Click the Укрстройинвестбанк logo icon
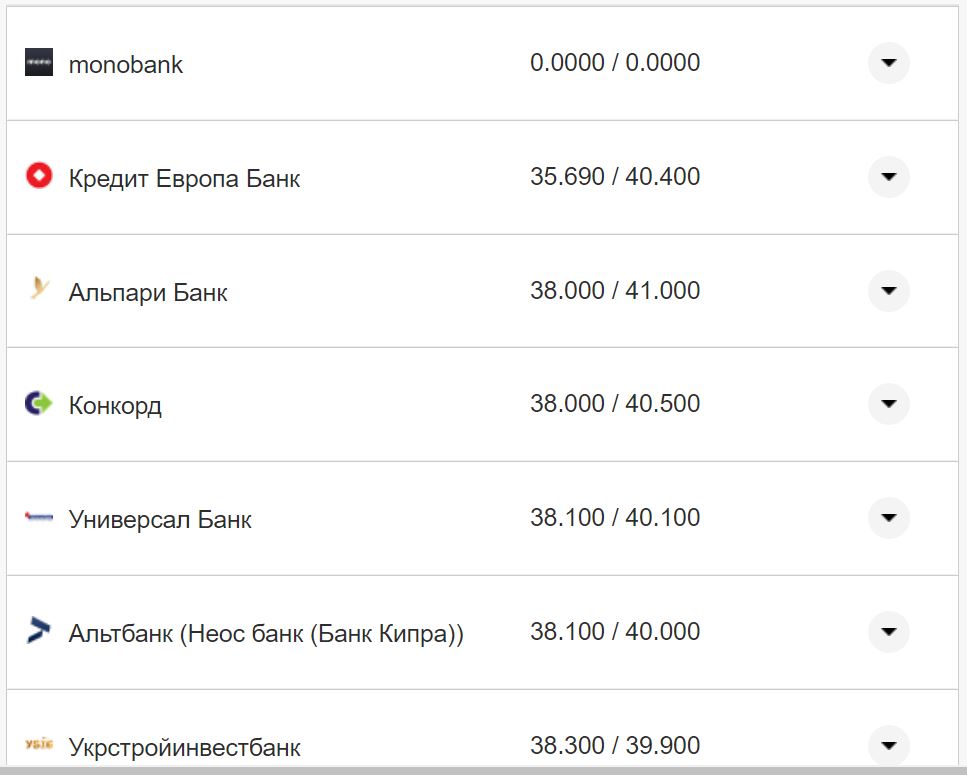967x775 pixels. (x=39, y=743)
